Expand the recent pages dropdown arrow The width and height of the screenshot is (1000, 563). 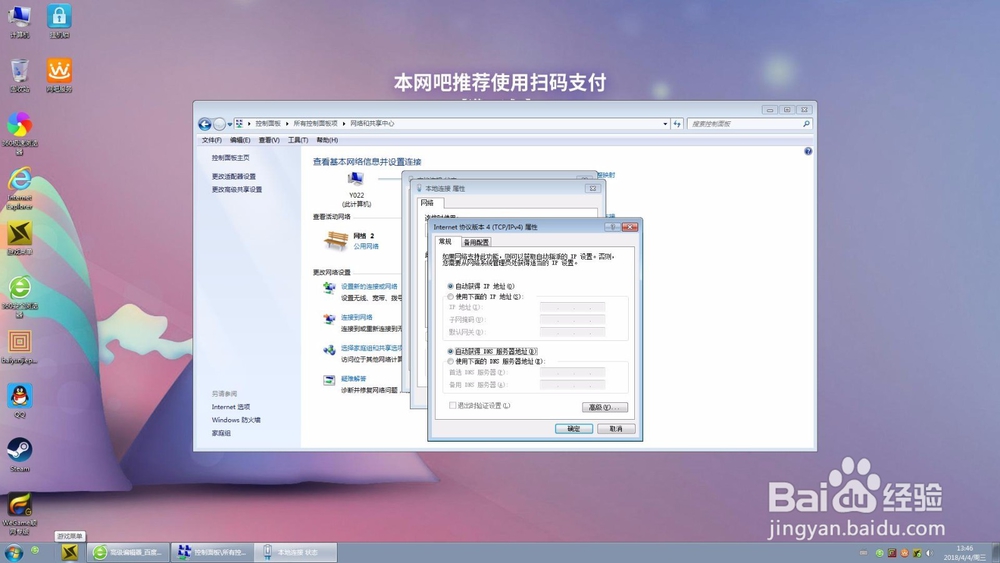point(230,124)
